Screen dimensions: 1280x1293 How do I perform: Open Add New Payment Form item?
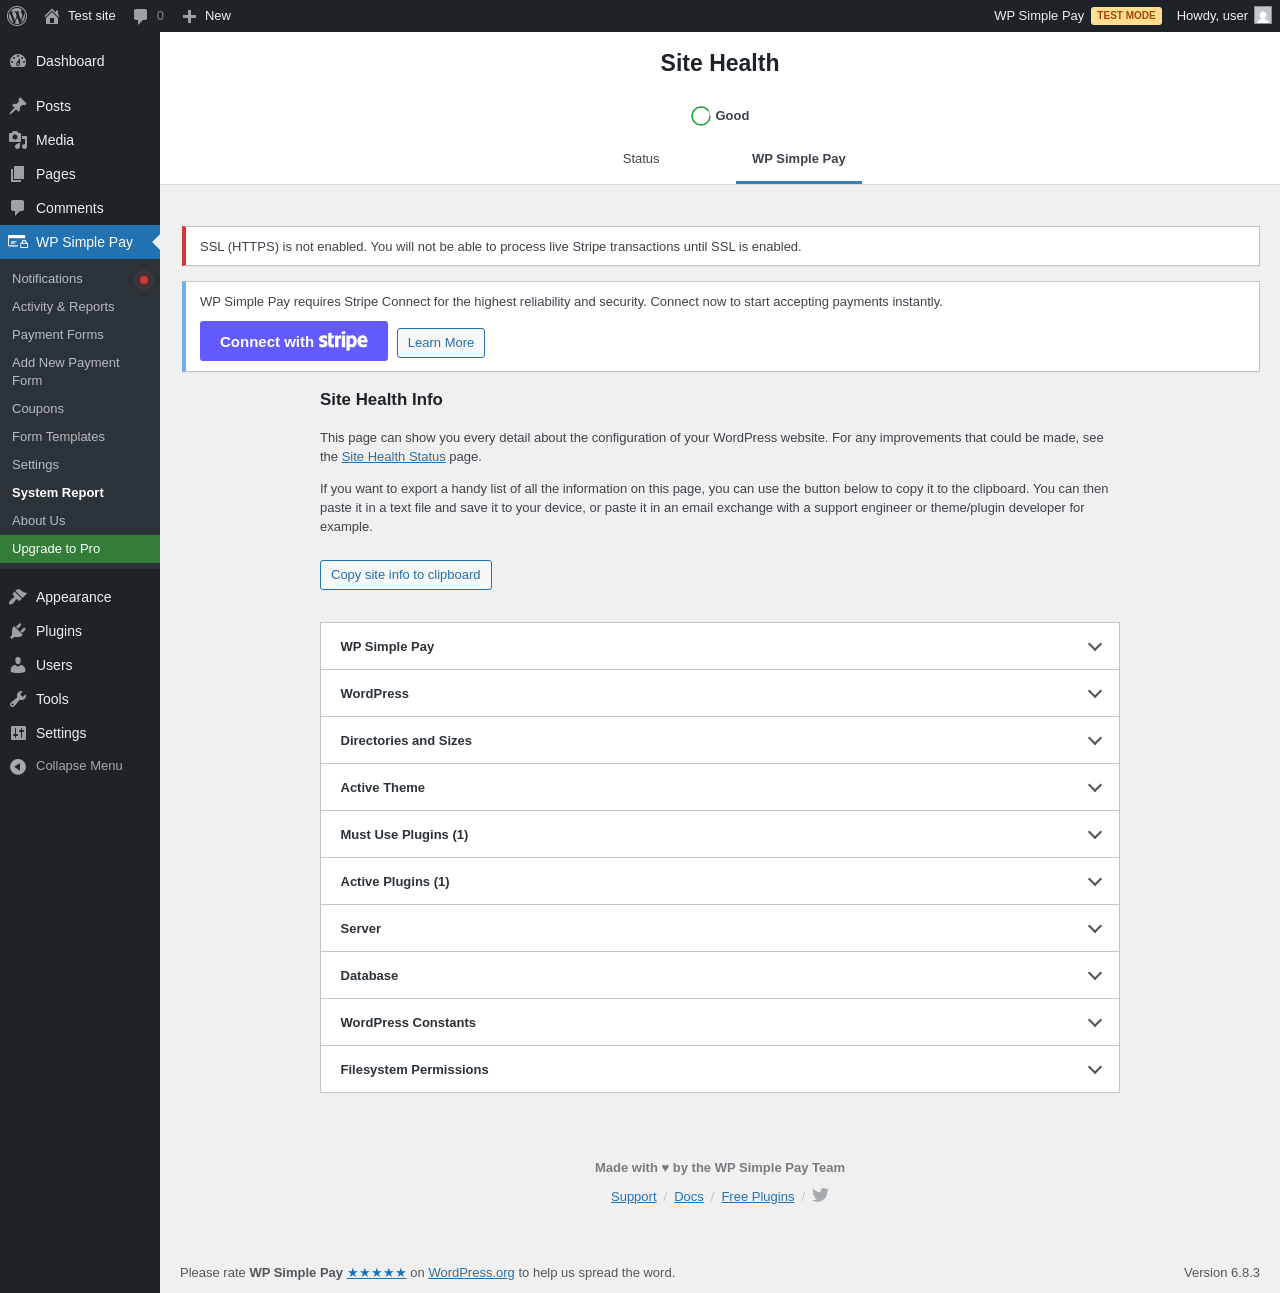coord(80,372)
